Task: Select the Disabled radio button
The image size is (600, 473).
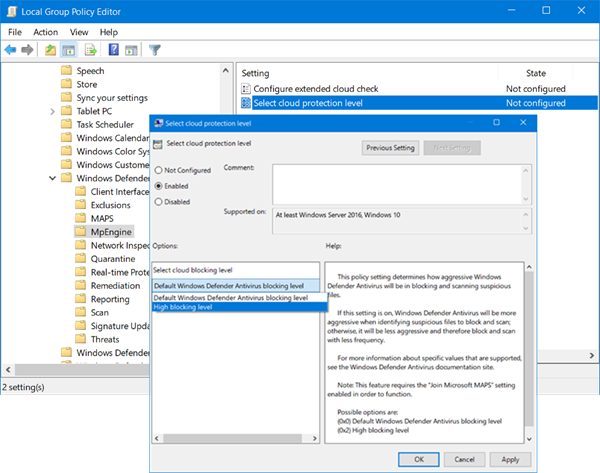Action: [x=158, y=202]
